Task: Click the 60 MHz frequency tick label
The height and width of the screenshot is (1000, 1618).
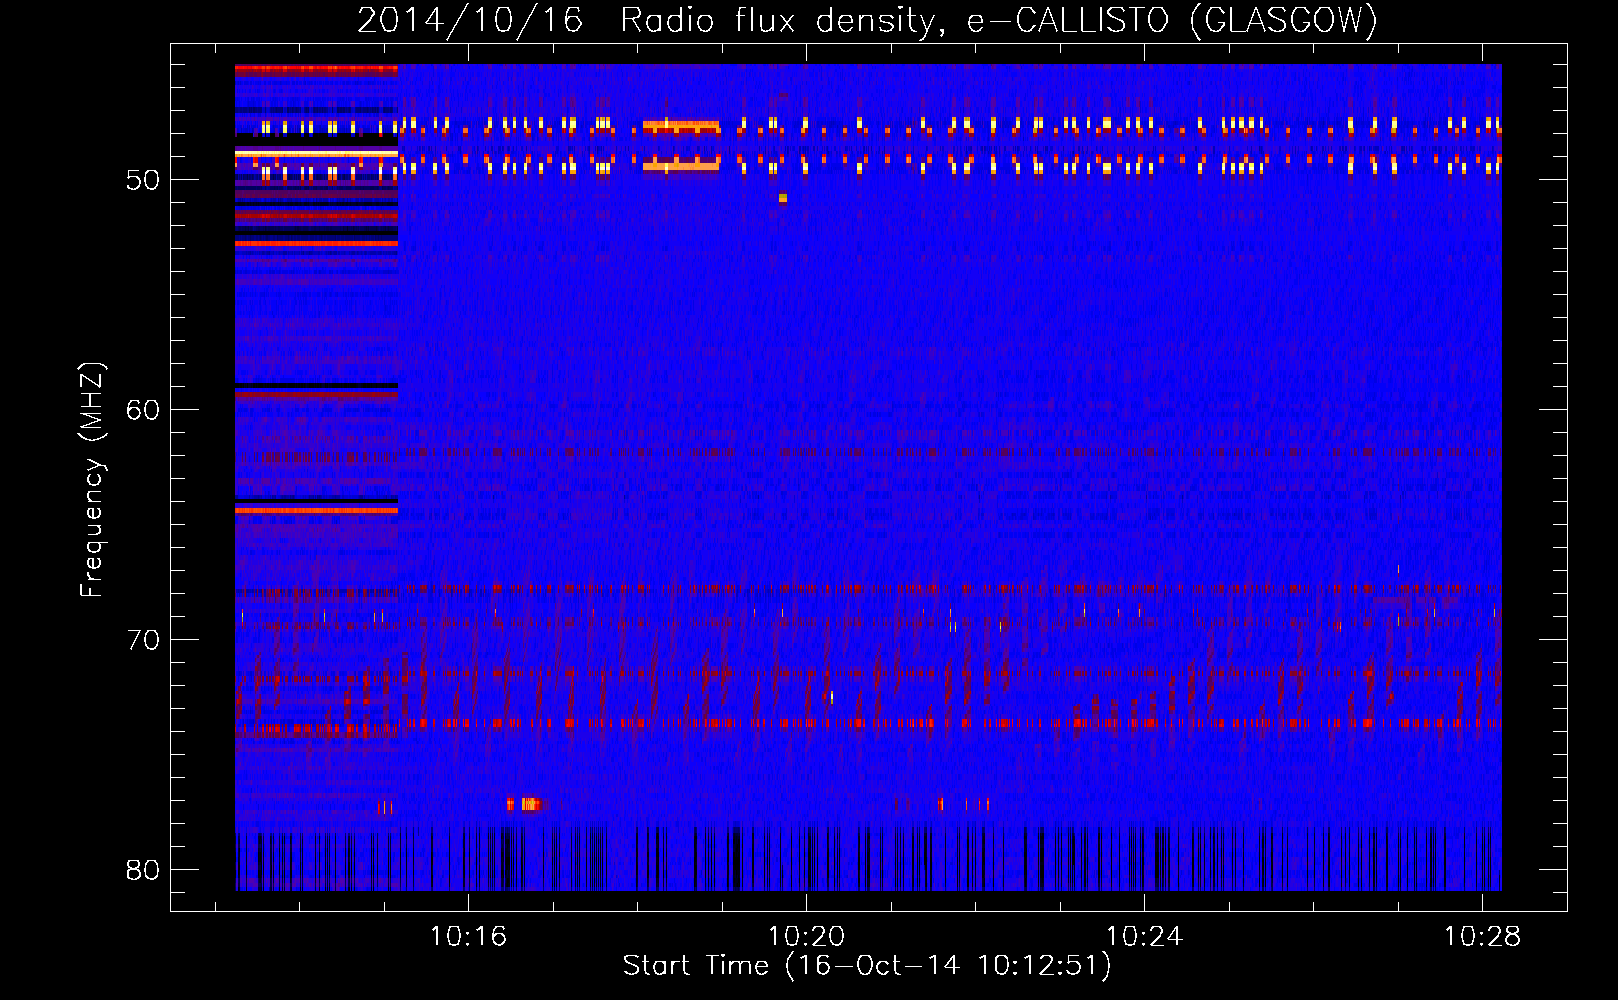Action: [143, 410]
